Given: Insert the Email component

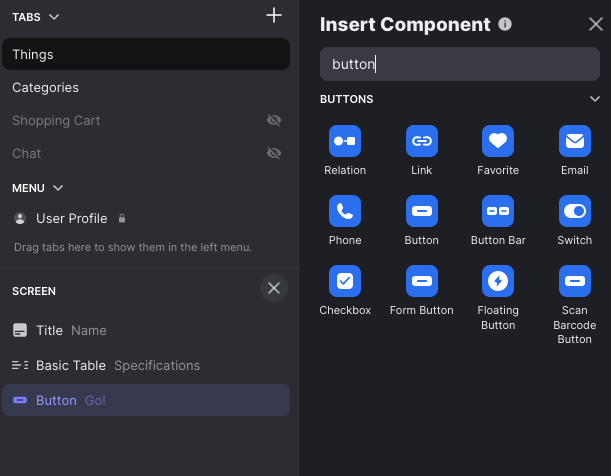Looking at the screenshot, I should 575,141.
